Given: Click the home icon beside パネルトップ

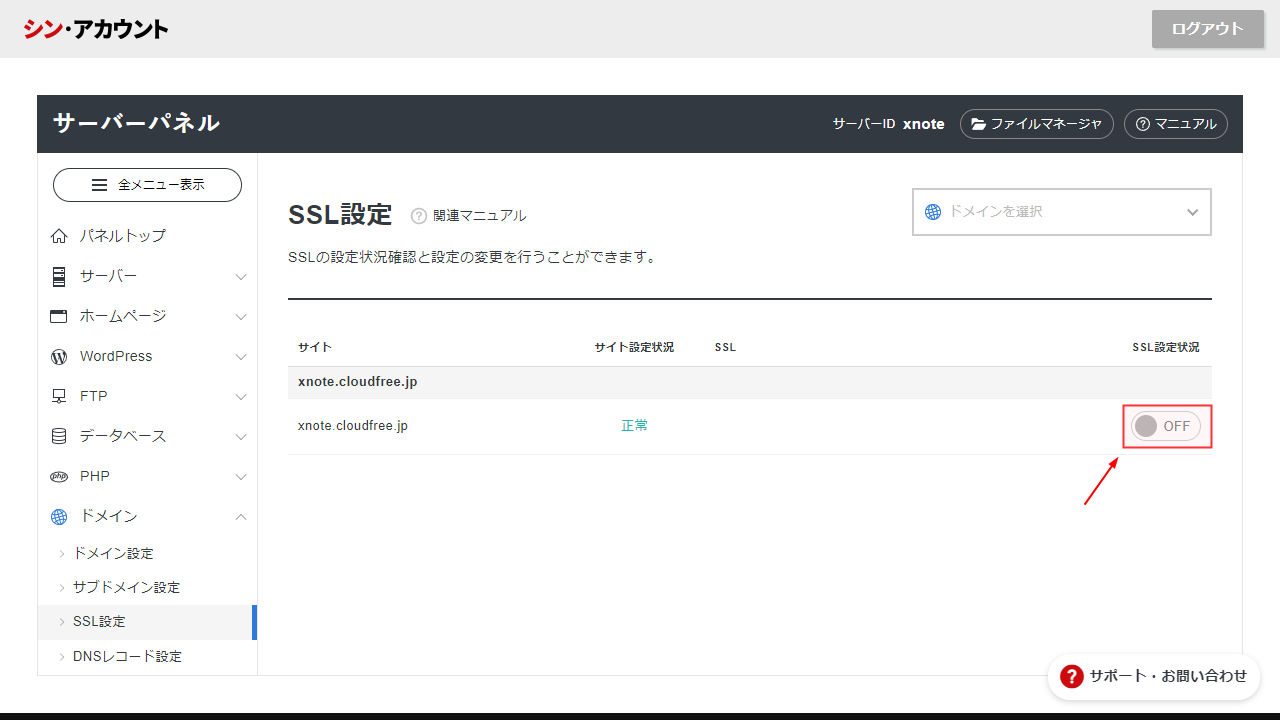Looking at the screenshot, I should click(x=59, y=236).
